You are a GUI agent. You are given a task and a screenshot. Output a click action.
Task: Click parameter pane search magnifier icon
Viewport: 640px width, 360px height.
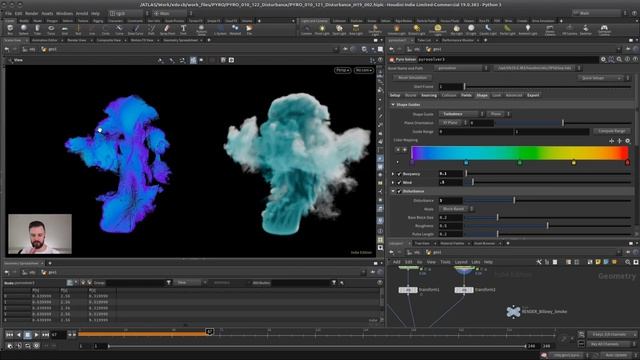619,60
